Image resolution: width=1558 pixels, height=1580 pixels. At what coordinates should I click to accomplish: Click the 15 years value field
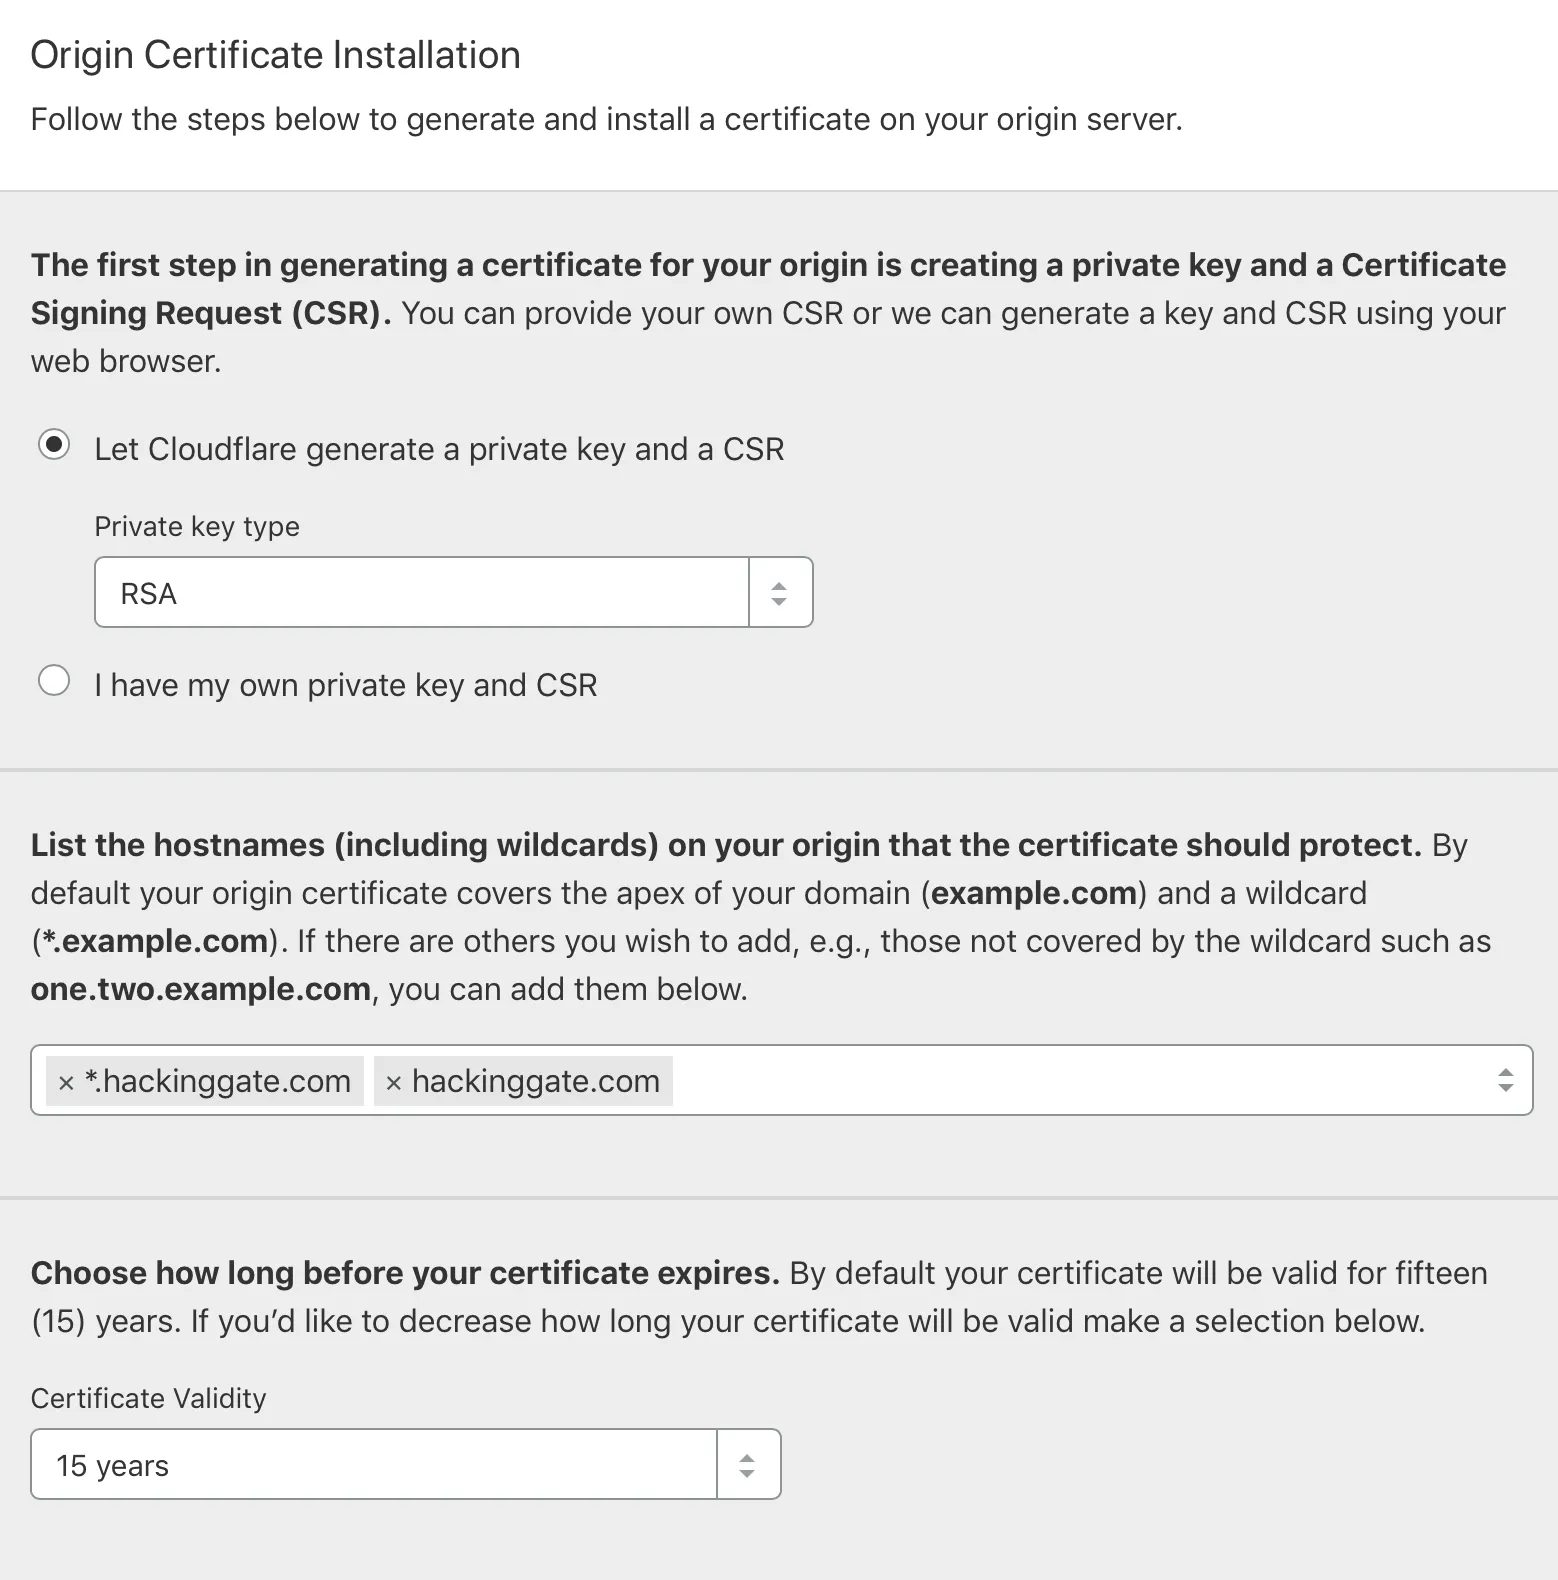click(x=112, y=1464)
